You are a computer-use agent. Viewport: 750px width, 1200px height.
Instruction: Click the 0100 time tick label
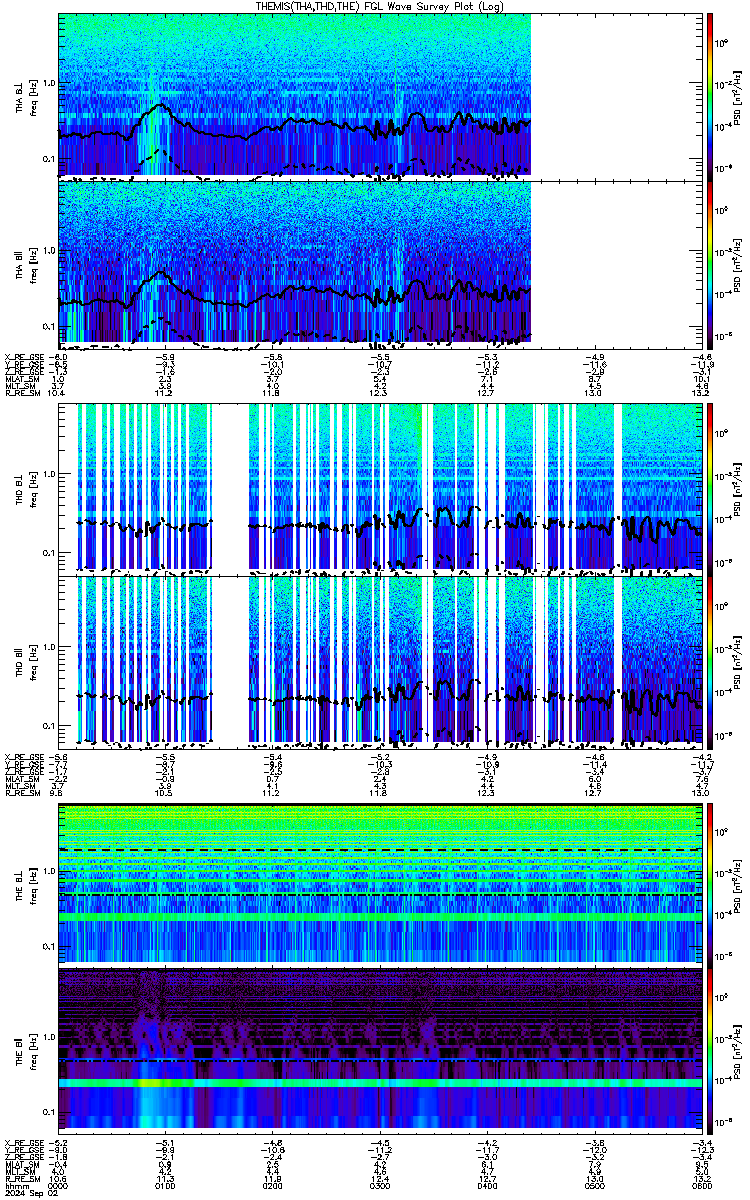pyautogui.click(x=165, y=1186)
